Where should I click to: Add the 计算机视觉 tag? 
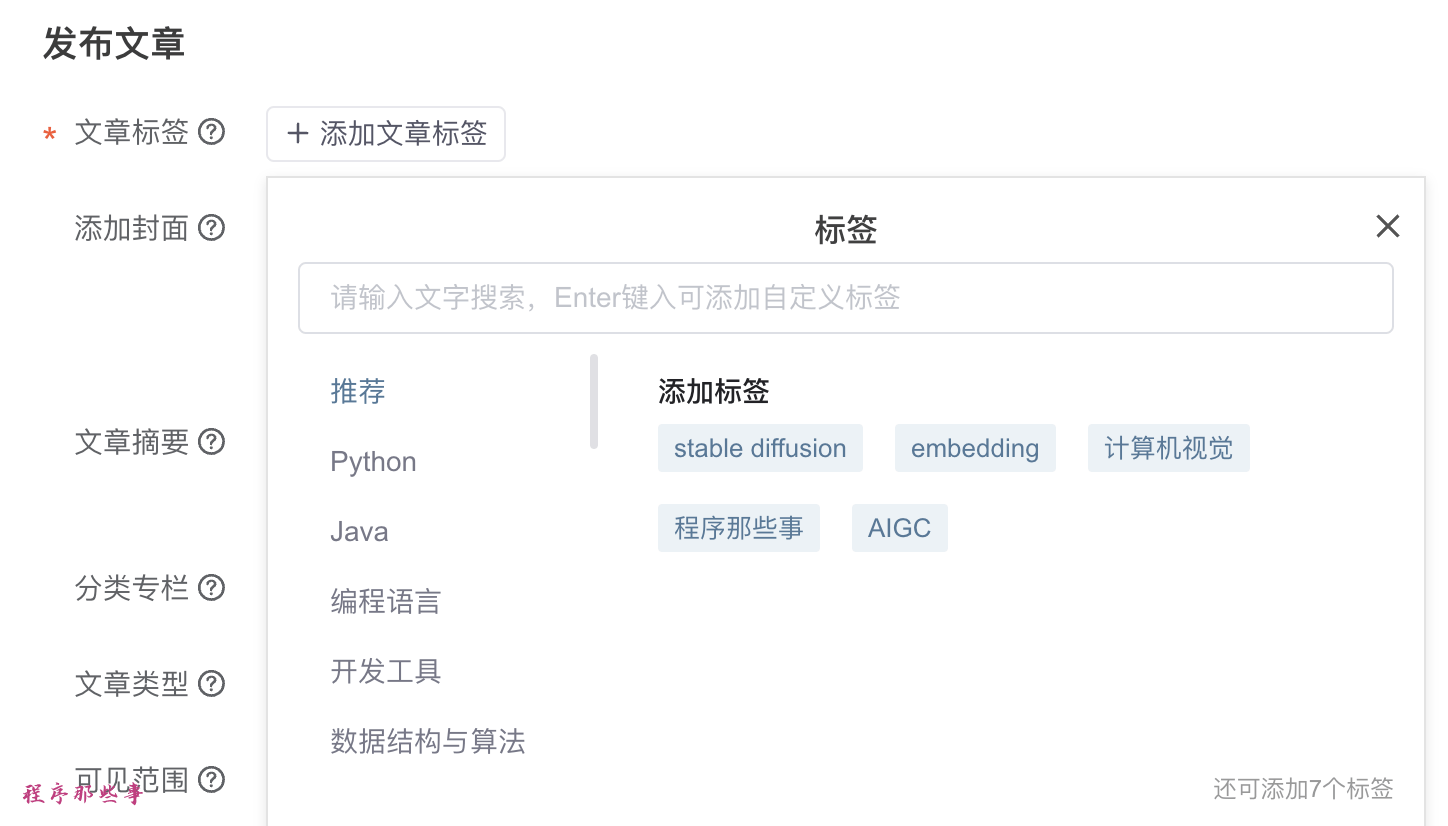tap(1168, 448)
